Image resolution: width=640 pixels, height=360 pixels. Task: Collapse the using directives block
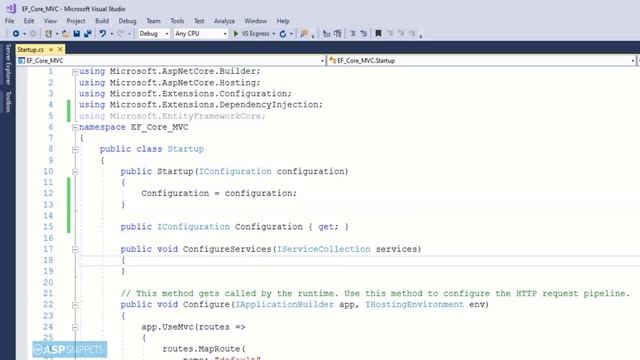pos(75,72)
